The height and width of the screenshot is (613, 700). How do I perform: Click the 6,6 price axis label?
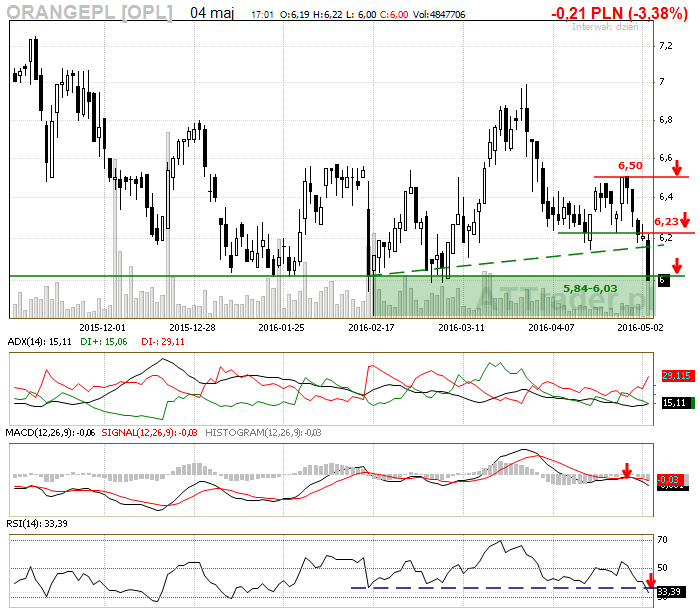(666, 158)
